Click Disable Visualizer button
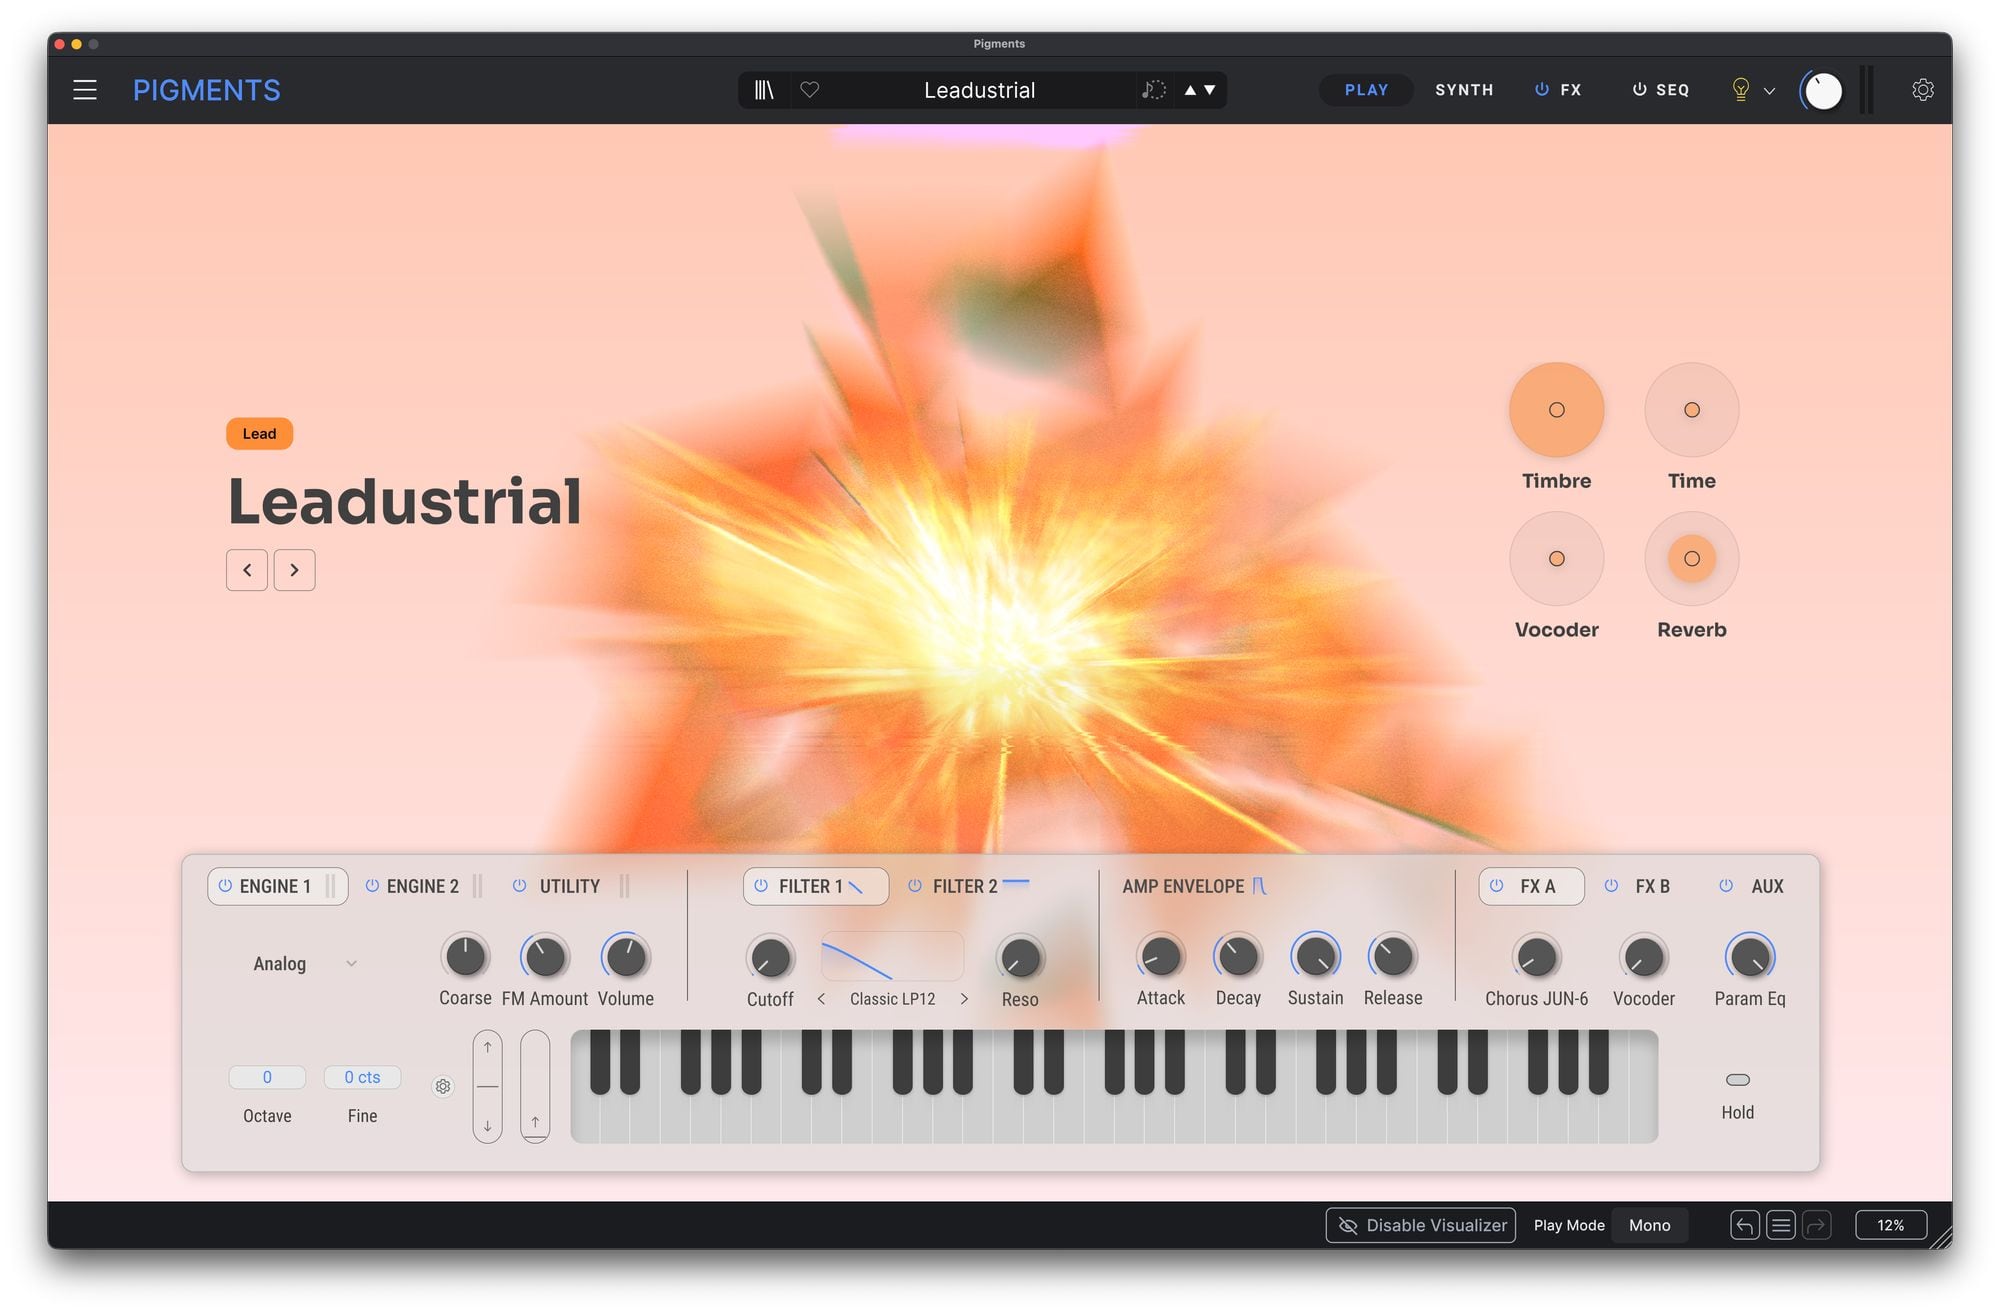Viewport: 2000px width, 1312px height. tap(1421, 1225)
